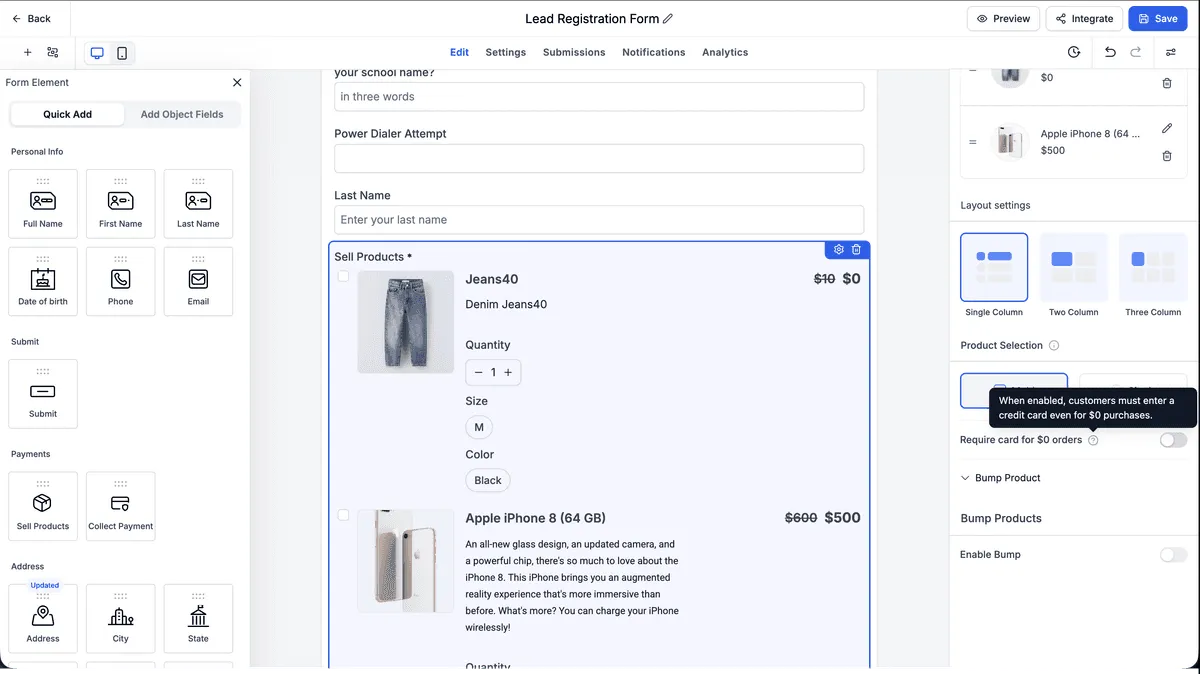Screen dimensions: 1200x674
Task: Add the Phone element
Action: coord(121,281)
